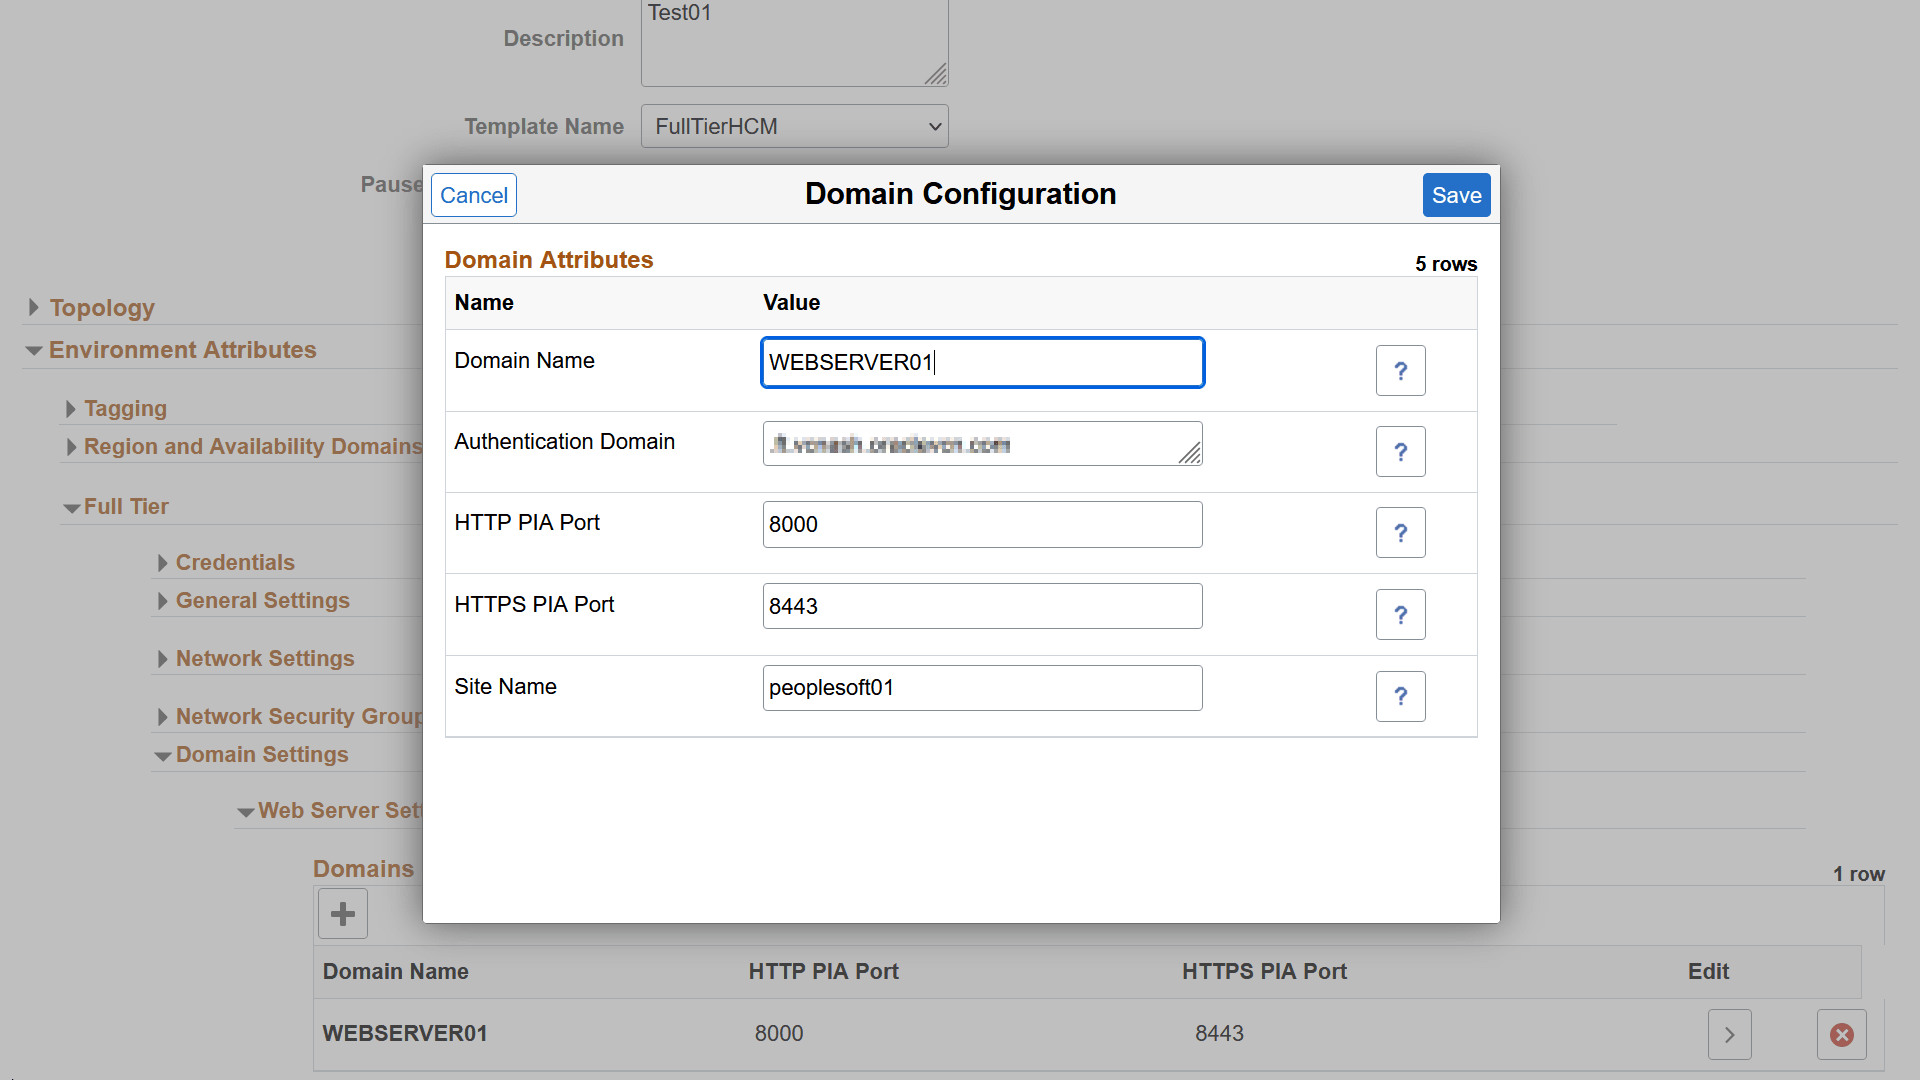Cancel the Domain Configuration dialog
Image resolution: width=1920 pixels, height=1080 pixels.
click(474, 196)
